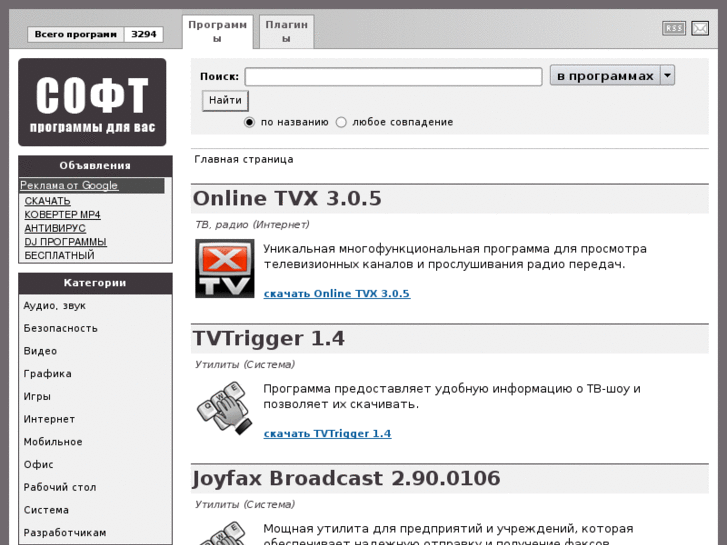The height and width of the screenshot is (545, 727).
Task: Click 'Утилиты (Система)' label under TVTrigger
Action: click(245, 365)
